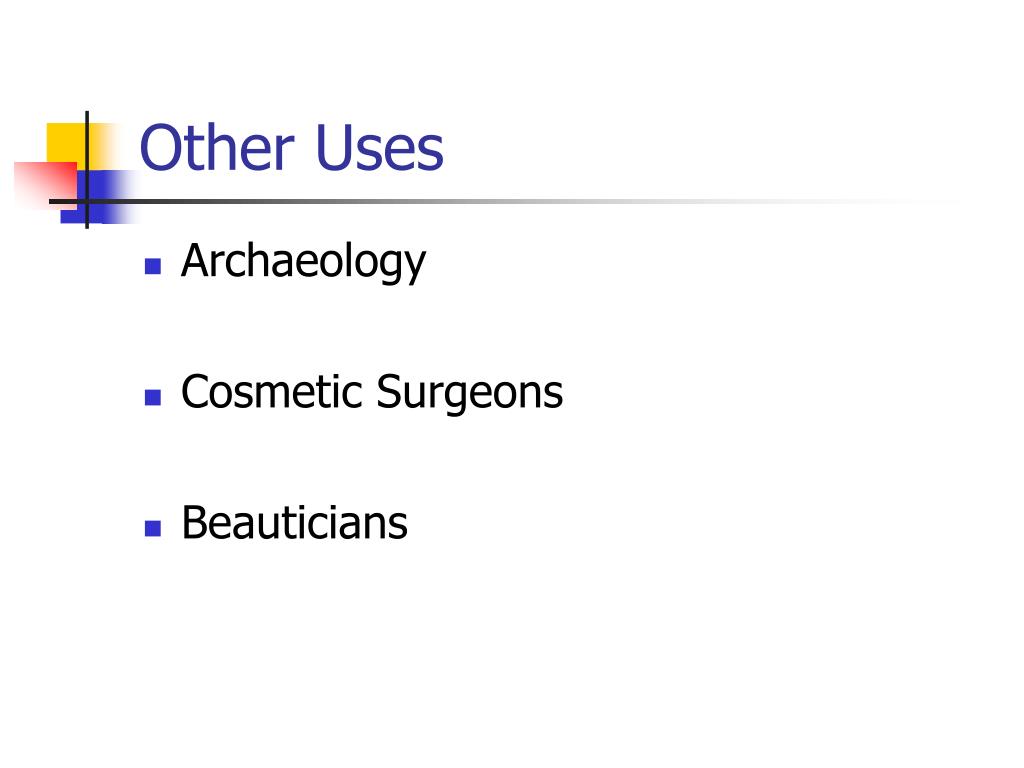Click where the two black lines intersect

pos(87,201)
